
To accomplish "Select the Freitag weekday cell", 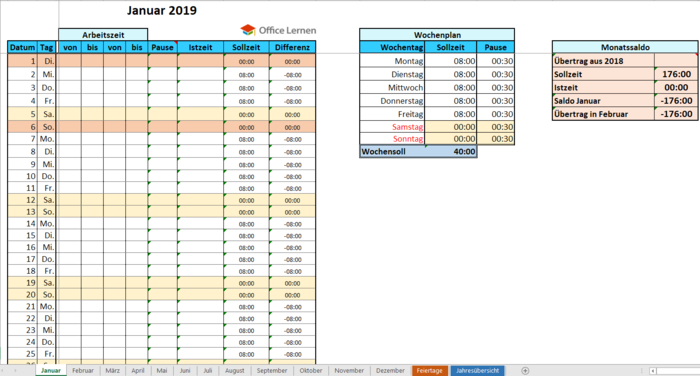I will (392, 114).
